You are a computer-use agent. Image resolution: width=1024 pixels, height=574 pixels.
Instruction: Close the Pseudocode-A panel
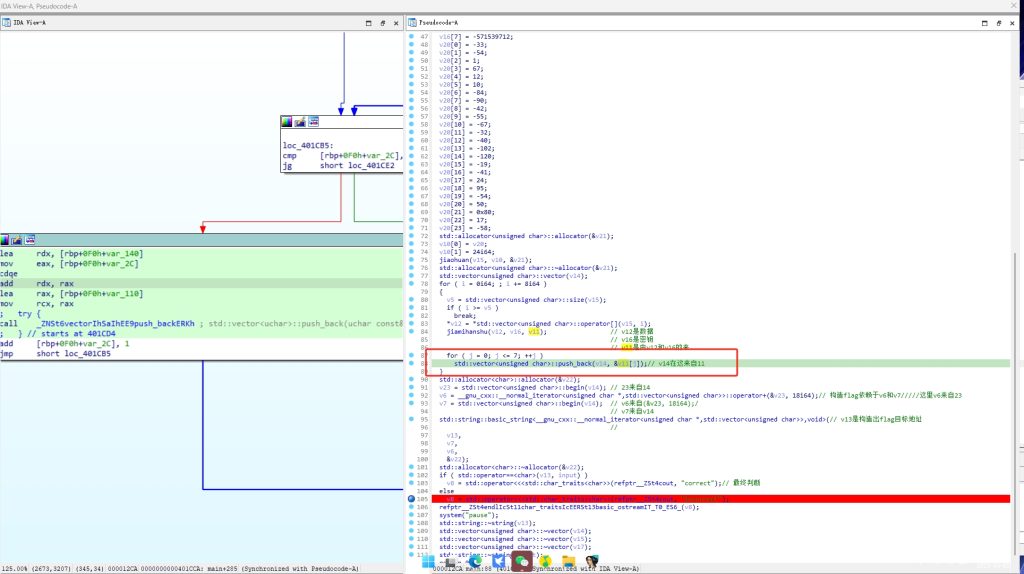(1012, 23)
